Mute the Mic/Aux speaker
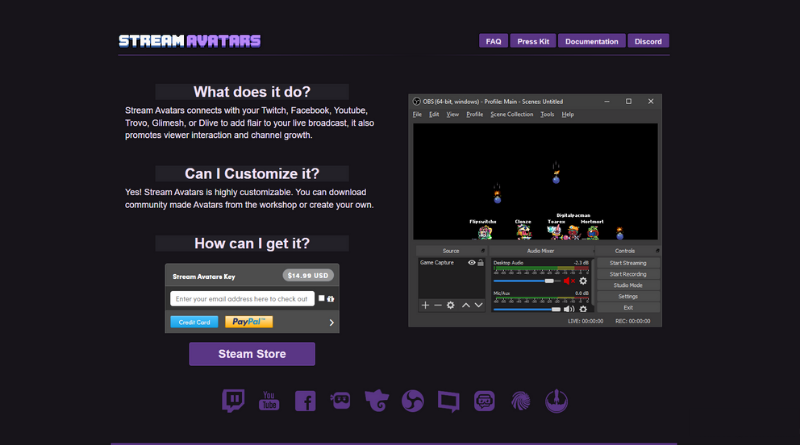 569,309
